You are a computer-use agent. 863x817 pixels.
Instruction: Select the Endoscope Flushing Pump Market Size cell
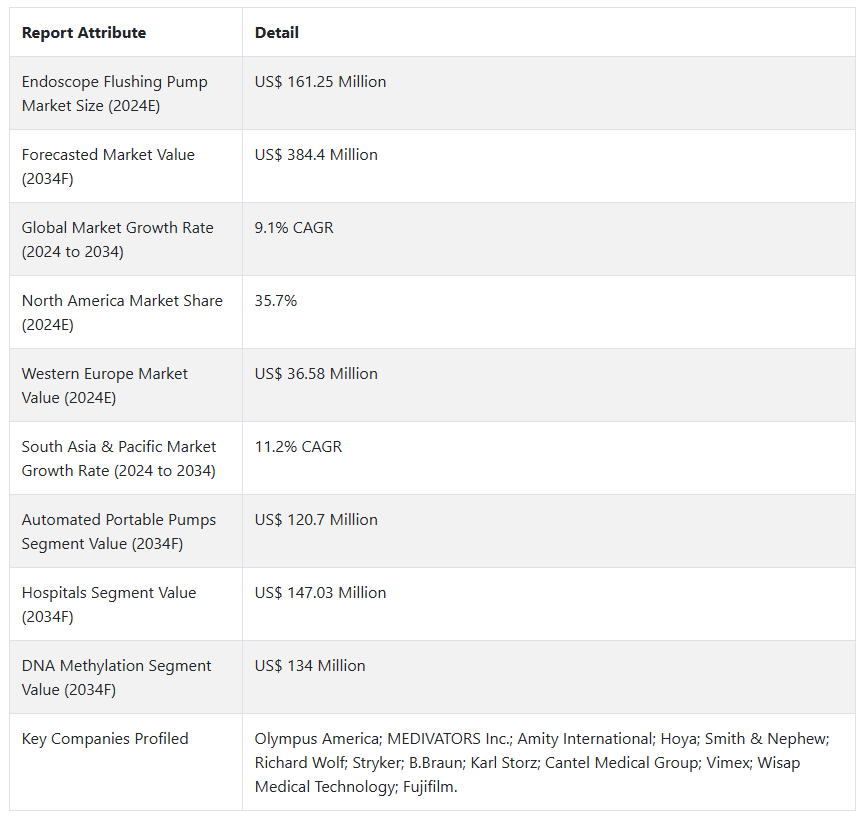point(115,94)
